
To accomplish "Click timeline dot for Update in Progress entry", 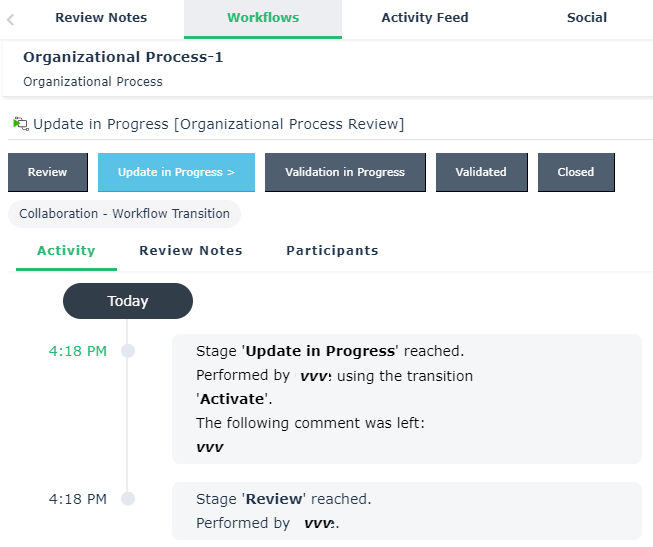I will pyautogui.click(x=127, y=351).
